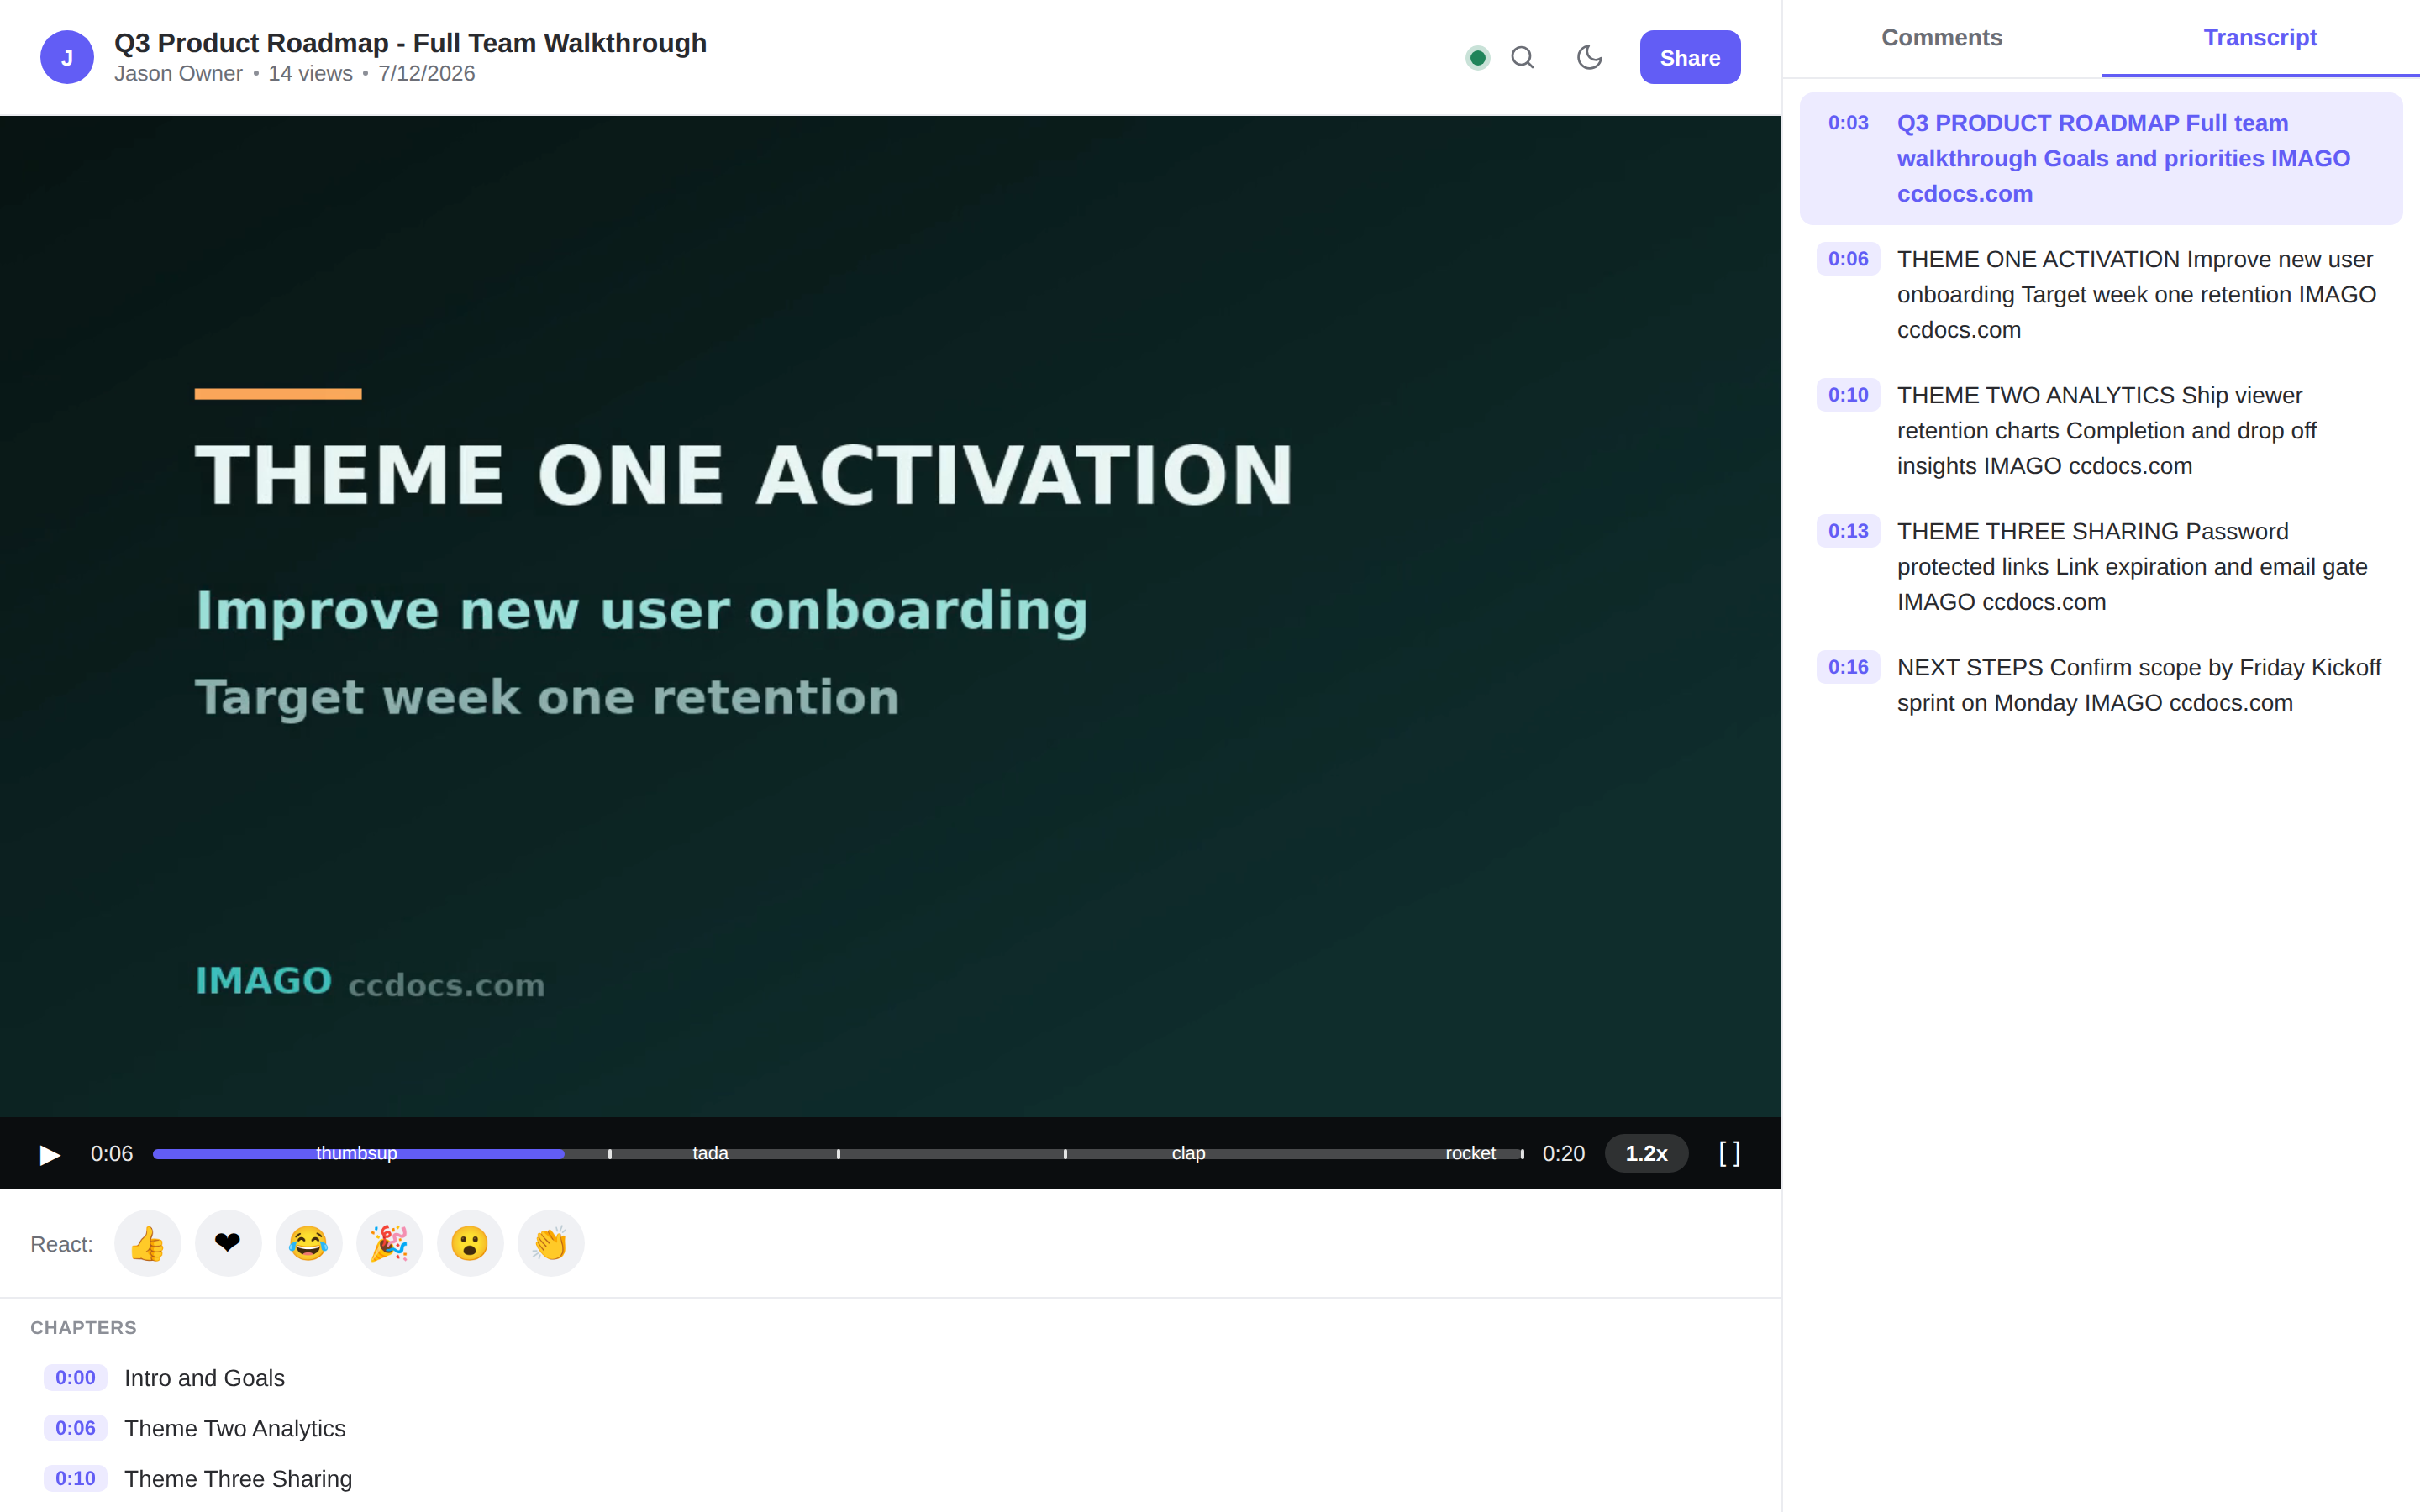Screen dimensions: 2420x1512
Task: Click the video frame showing THEME ONE ACTIVATION
Action: pos(890,616)
